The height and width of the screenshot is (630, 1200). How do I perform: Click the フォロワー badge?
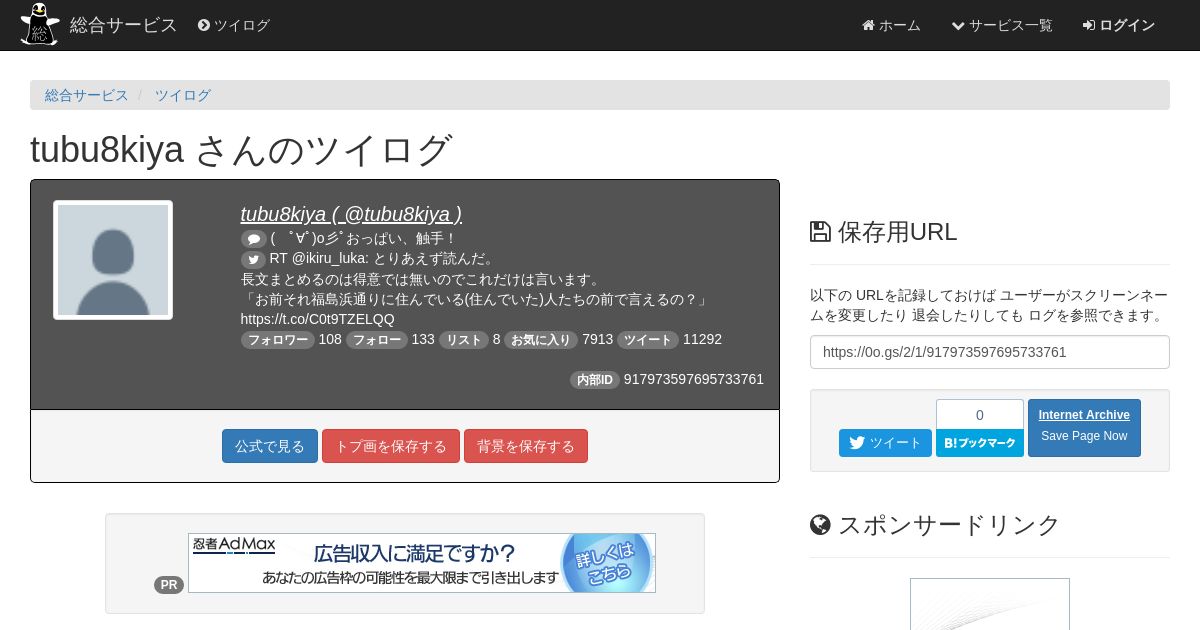pyautogui.click(x=278, y=340)
